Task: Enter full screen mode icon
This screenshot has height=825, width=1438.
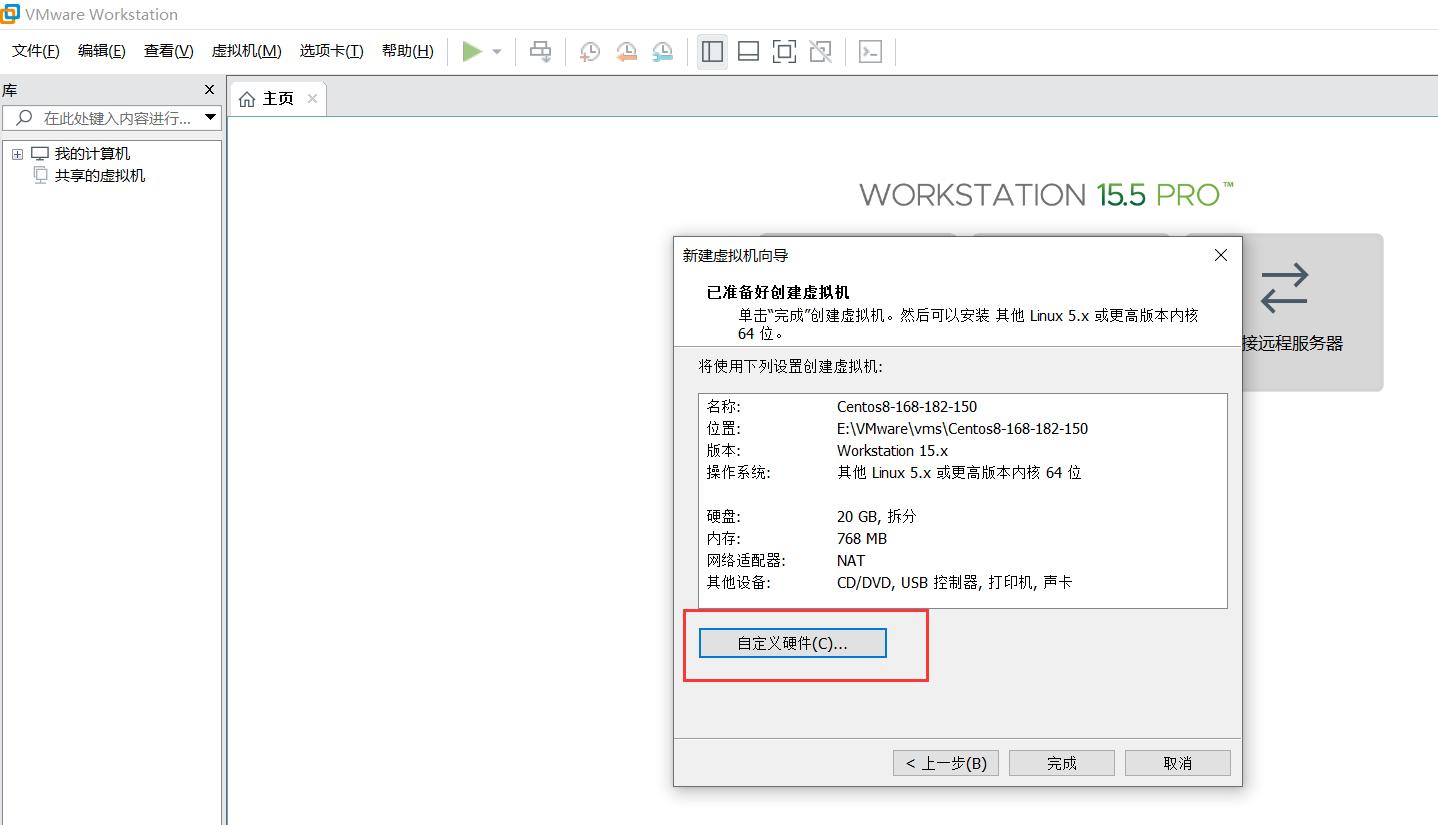Action: pyautogui.click(x=784, y=51)
